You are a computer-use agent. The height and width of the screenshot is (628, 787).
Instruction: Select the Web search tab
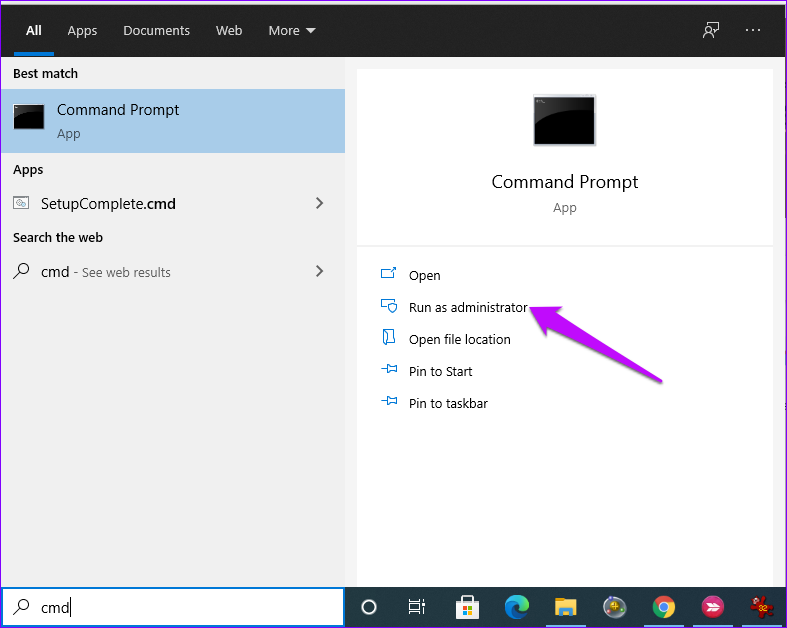tap(229, 31)
